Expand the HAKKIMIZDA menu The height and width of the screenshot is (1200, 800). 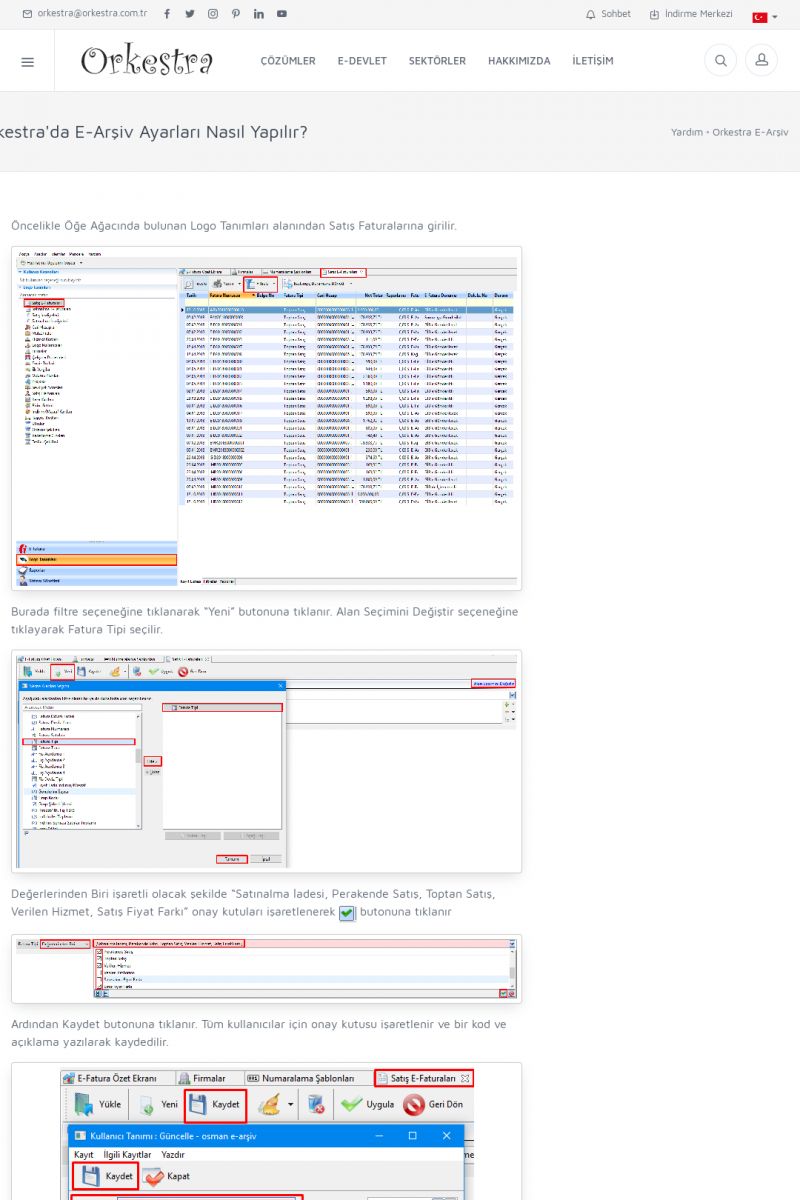[519, 61]
